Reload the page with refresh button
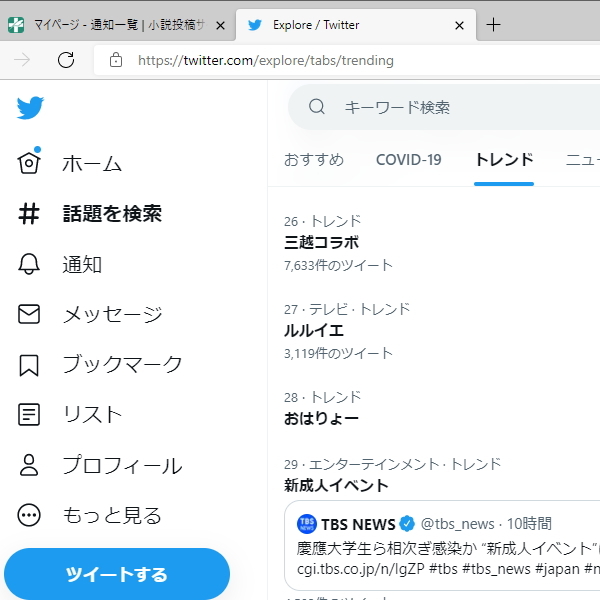600x600 pixels. [66, 60]
